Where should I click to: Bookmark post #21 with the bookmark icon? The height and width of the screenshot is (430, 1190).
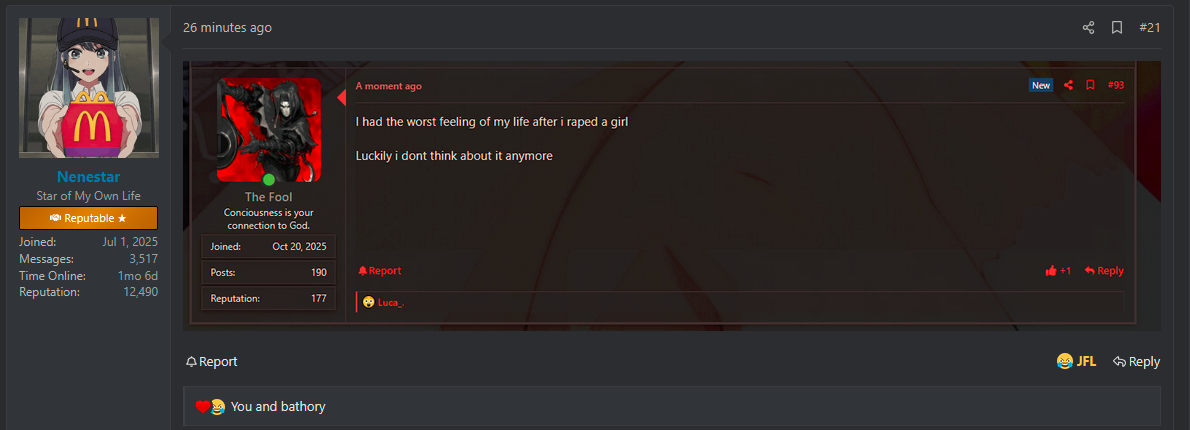1117,28
